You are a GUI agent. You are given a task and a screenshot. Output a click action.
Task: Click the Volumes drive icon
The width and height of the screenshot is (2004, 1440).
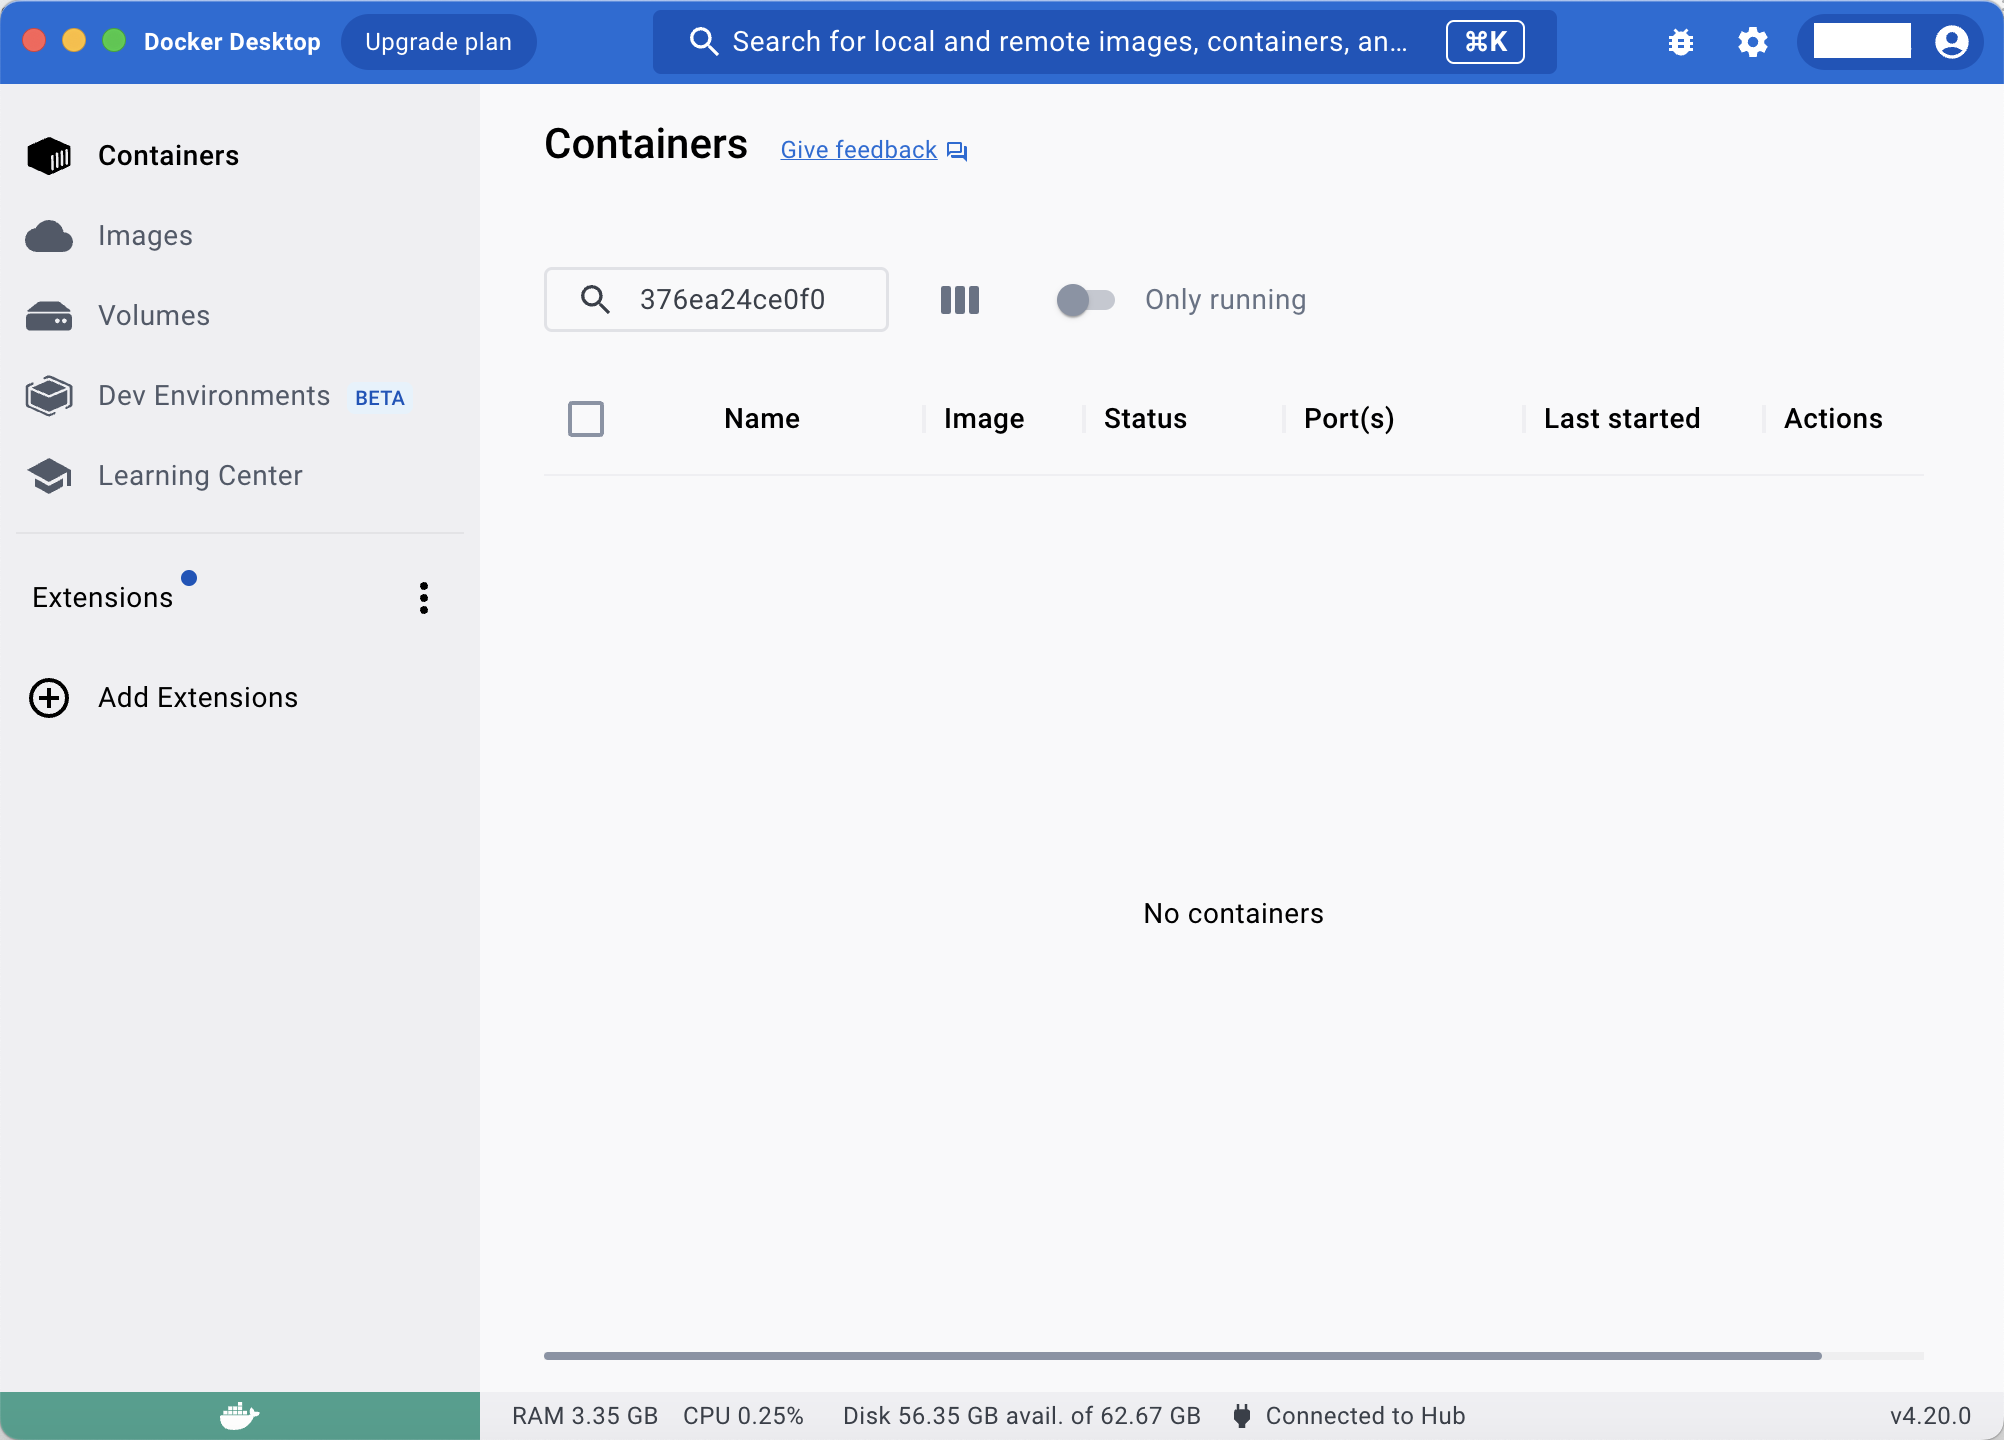[49, 316]
